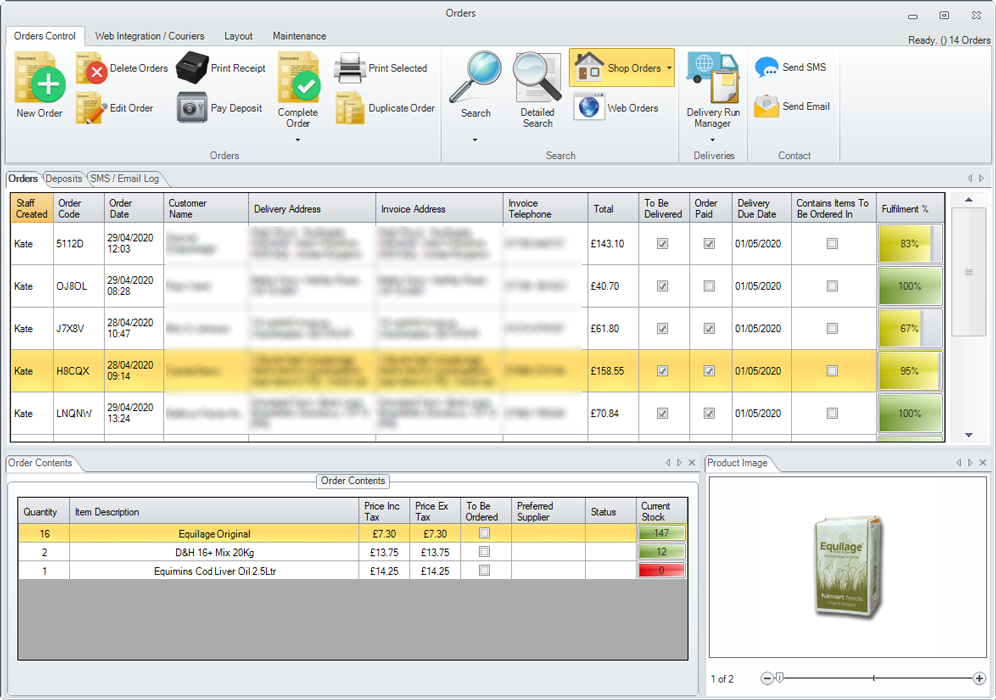The height and width of the screenshot is (700, 996).
Task: Open the Deposits tab
Action: (x=64, y=179)
